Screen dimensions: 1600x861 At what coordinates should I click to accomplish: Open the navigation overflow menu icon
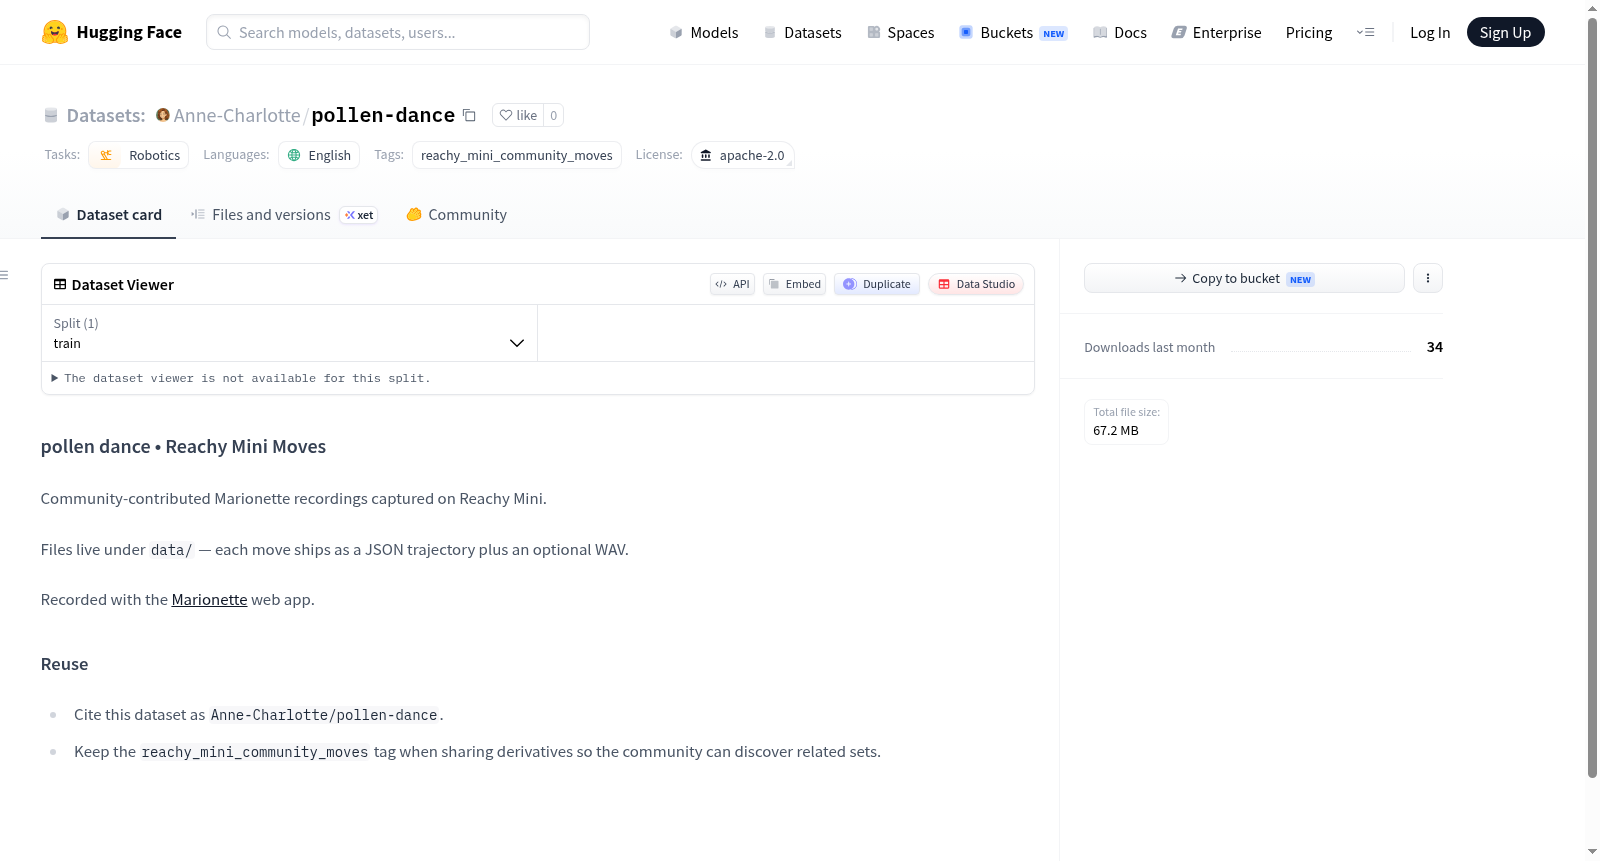[x=1365, y=32]
